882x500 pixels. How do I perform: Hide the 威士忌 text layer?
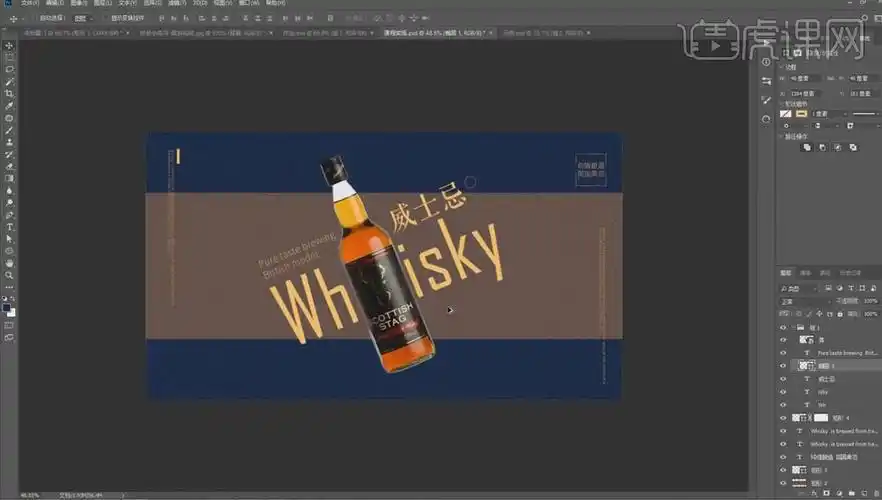coord(783,379)
